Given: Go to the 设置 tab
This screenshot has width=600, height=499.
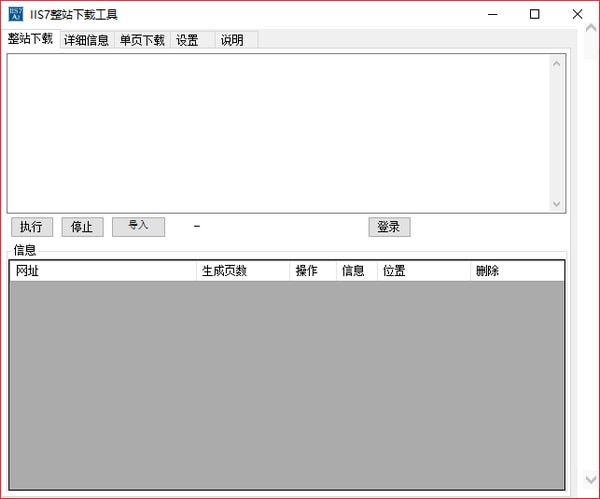Looking at the screenshot, I should [187, 40].
